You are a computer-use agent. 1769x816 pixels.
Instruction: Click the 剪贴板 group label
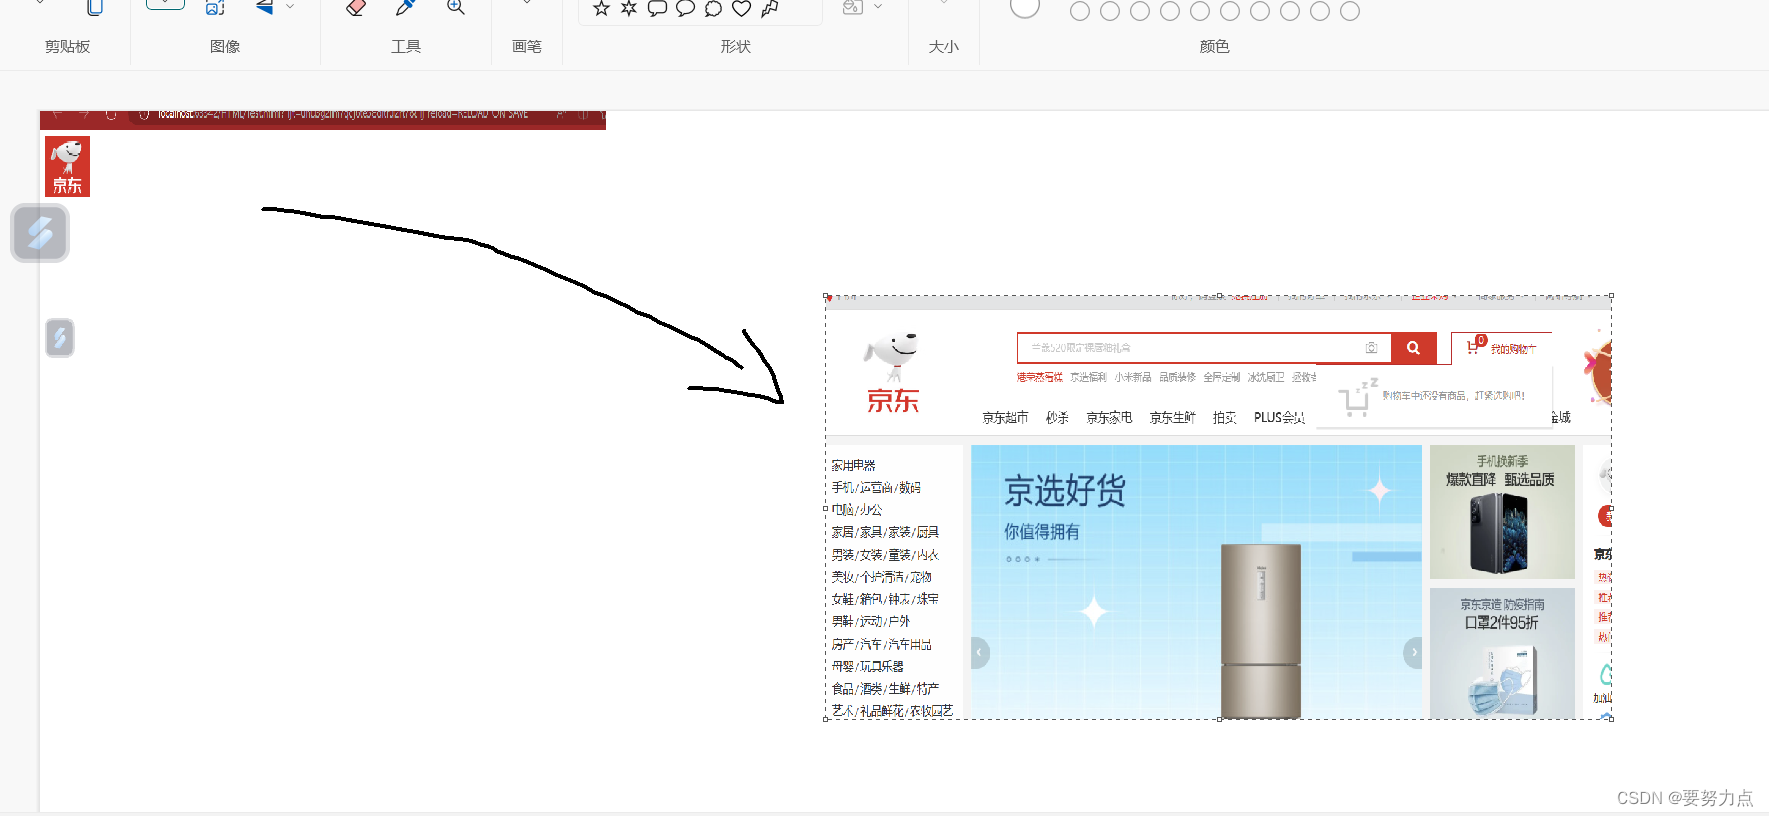(67, 47)
